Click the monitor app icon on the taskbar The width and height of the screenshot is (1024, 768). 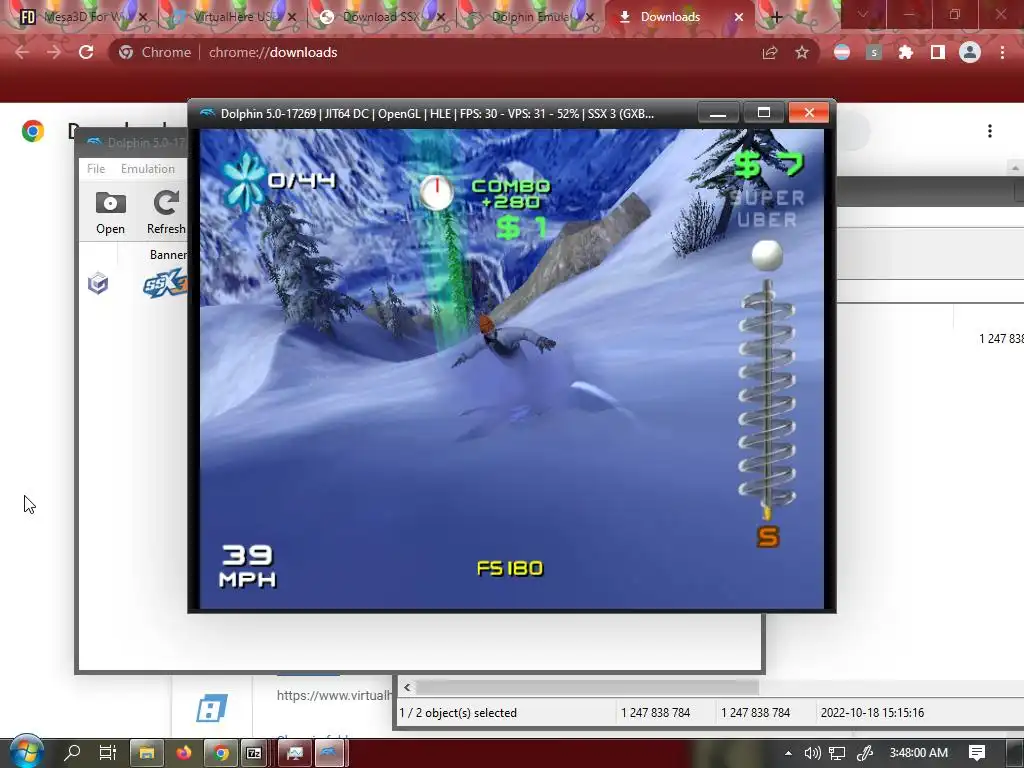pos(295,753)
